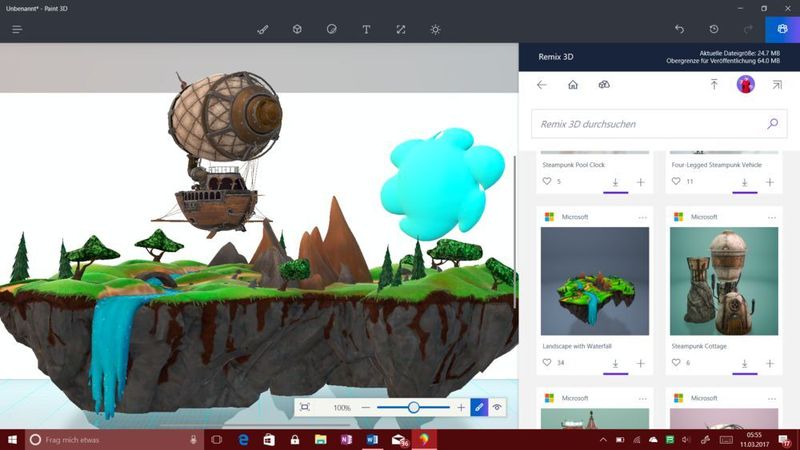
Task: Select the cyan cloud 3D object
Action: pyautogui.click(x=441, y=184)
